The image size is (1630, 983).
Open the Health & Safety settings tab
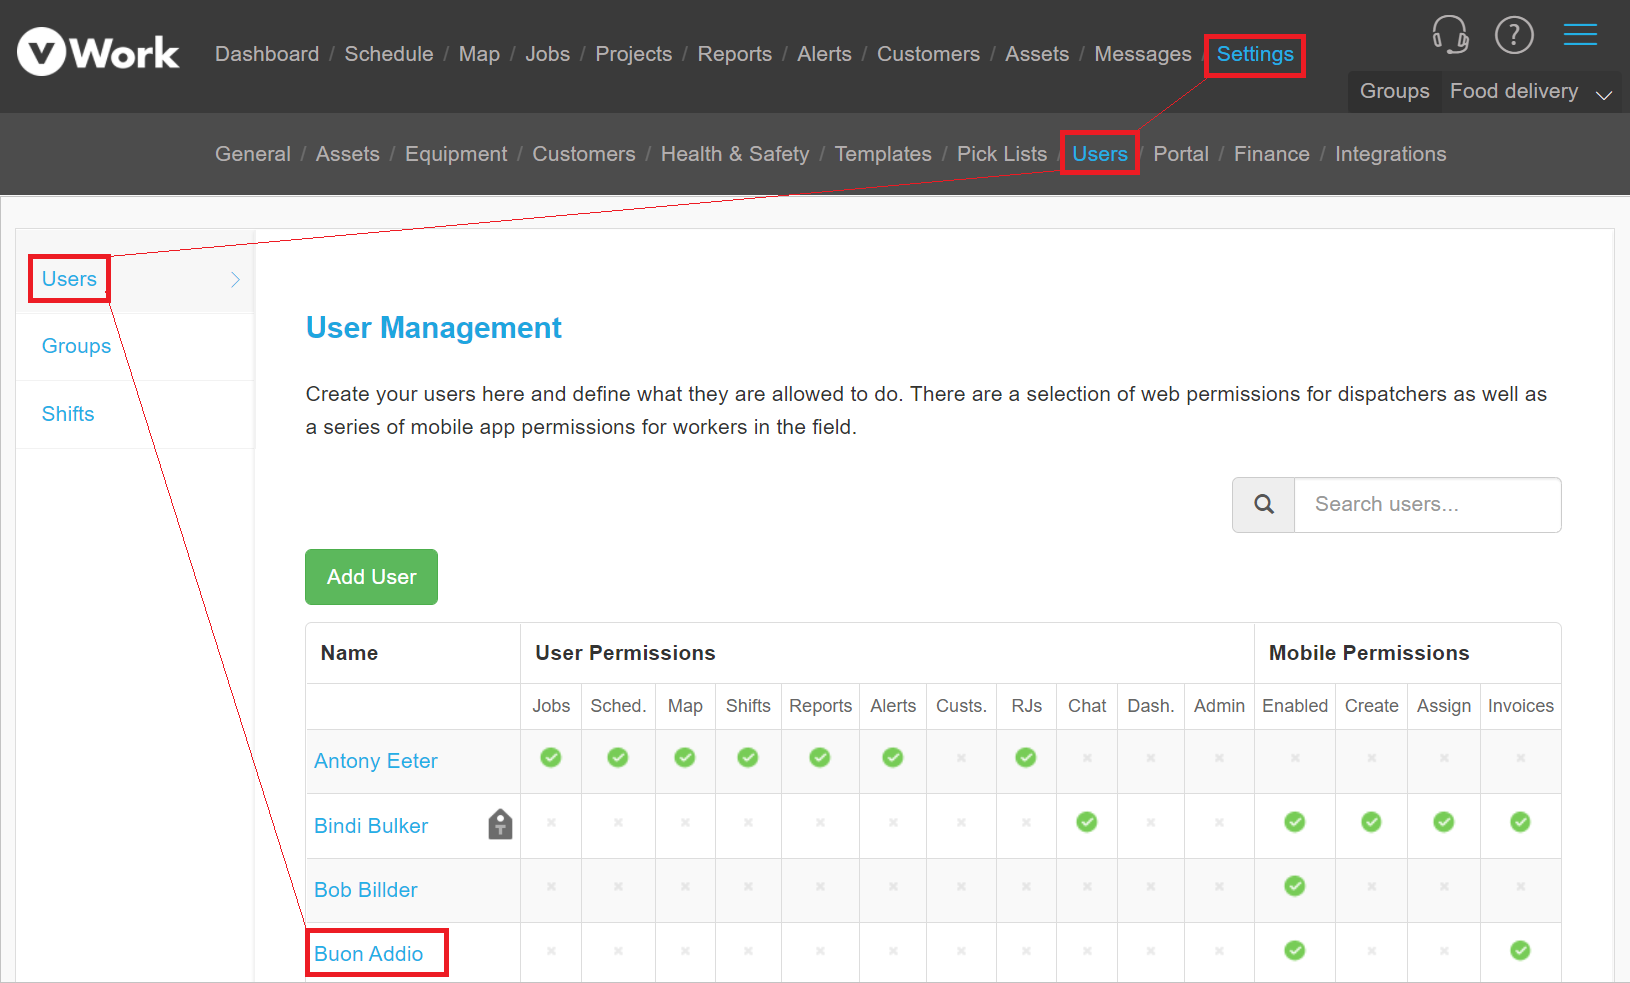pos(735,154)
